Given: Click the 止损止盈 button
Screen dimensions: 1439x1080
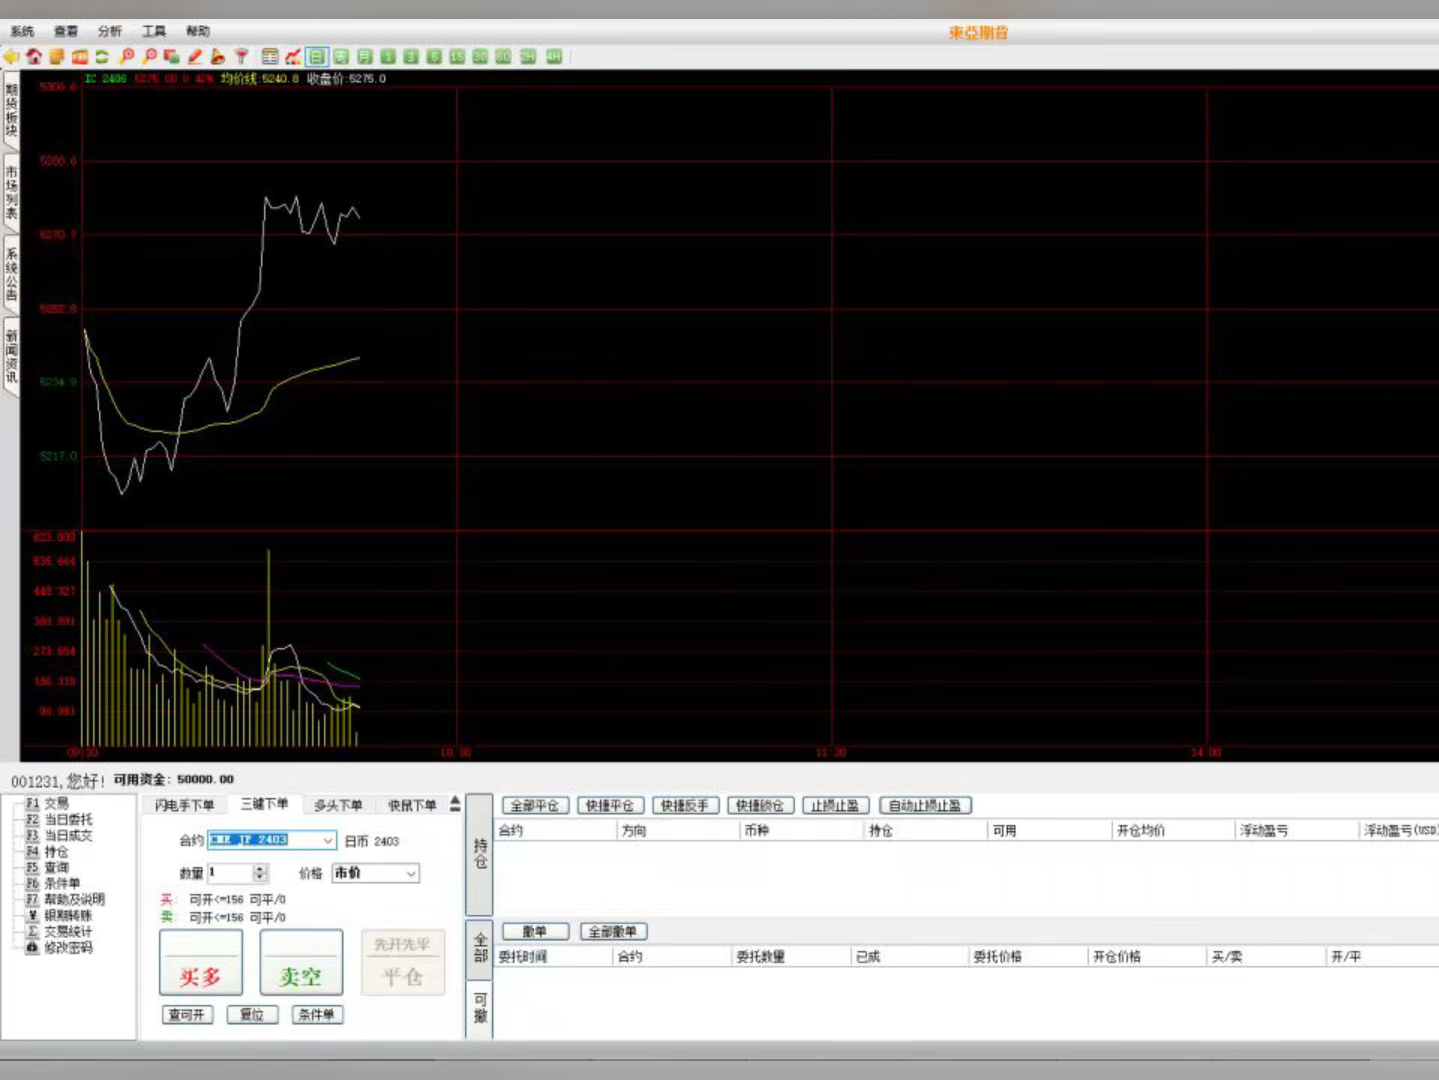Looking at the screenshot, I should [835, 805].
